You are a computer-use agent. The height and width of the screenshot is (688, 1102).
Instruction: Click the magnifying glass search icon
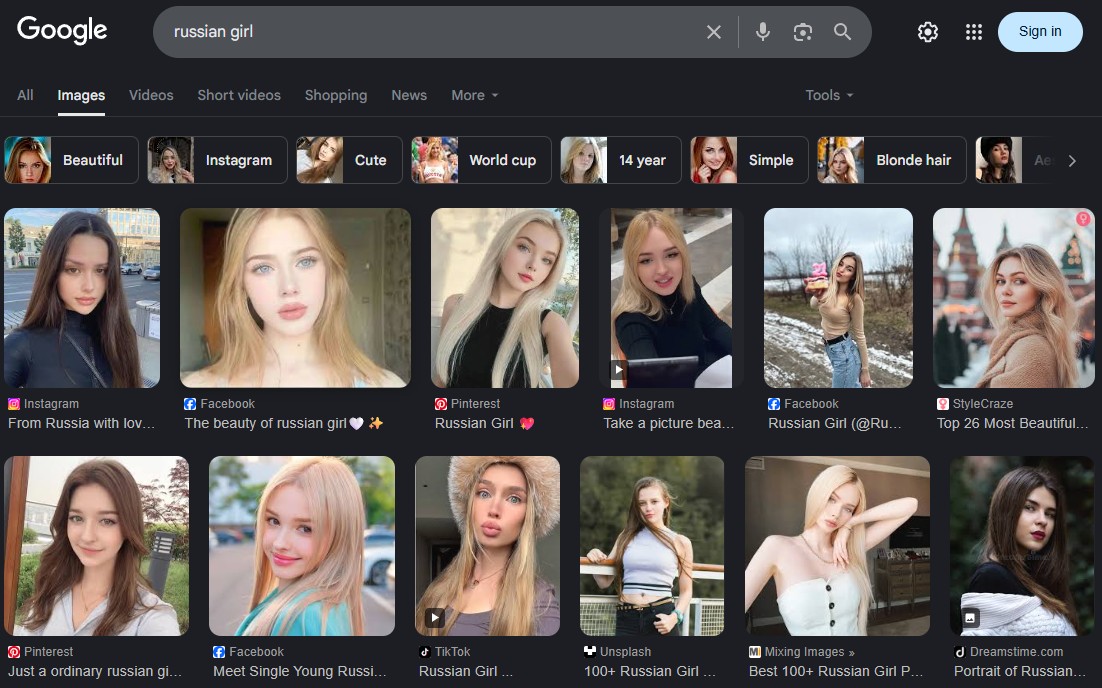click(x=842, y=32)
